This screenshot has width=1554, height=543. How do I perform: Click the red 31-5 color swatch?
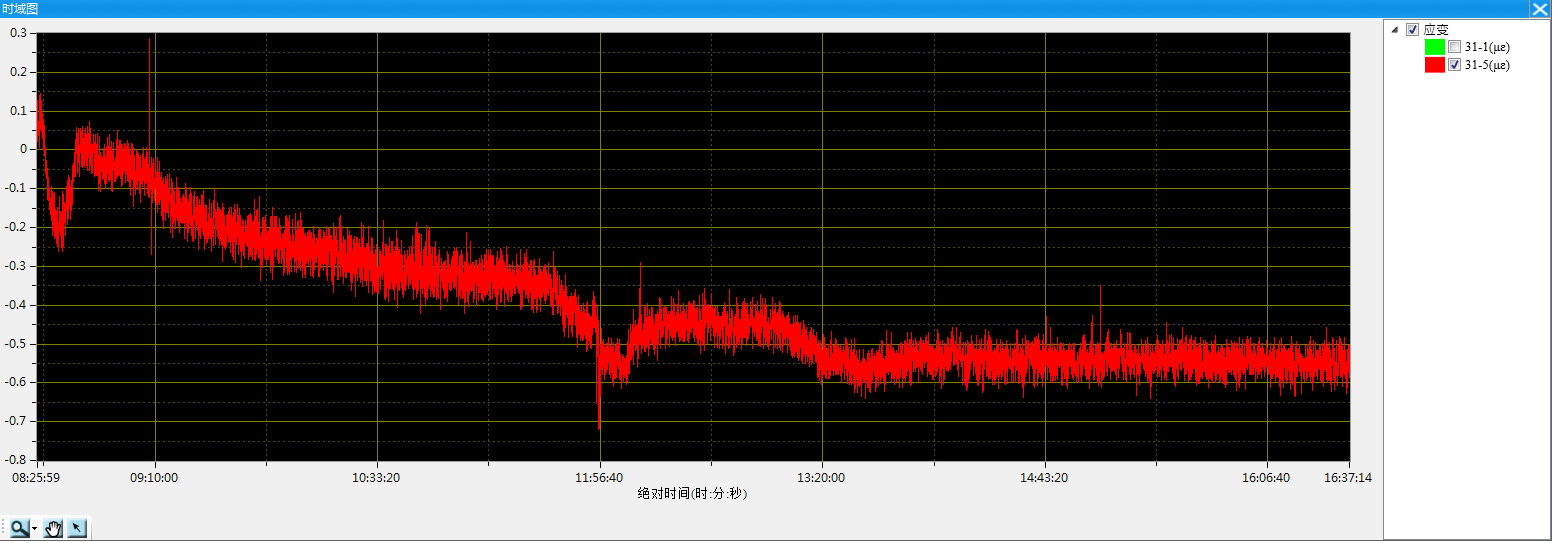(1434, 65)
